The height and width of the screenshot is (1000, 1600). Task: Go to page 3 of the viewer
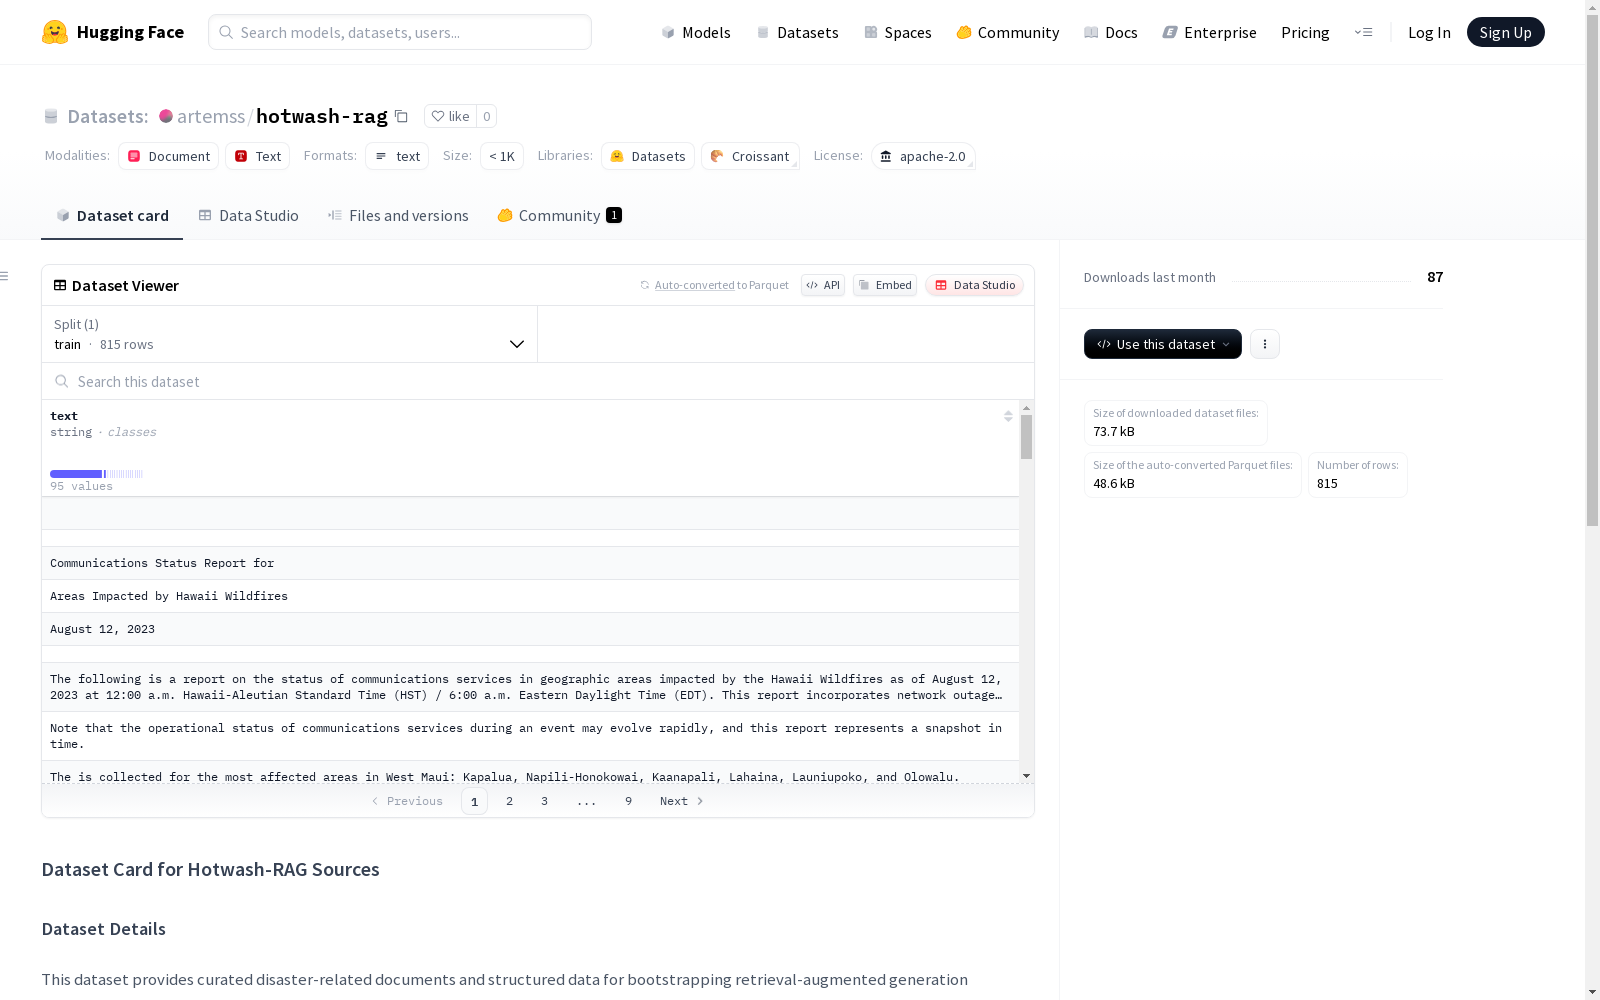545,801
